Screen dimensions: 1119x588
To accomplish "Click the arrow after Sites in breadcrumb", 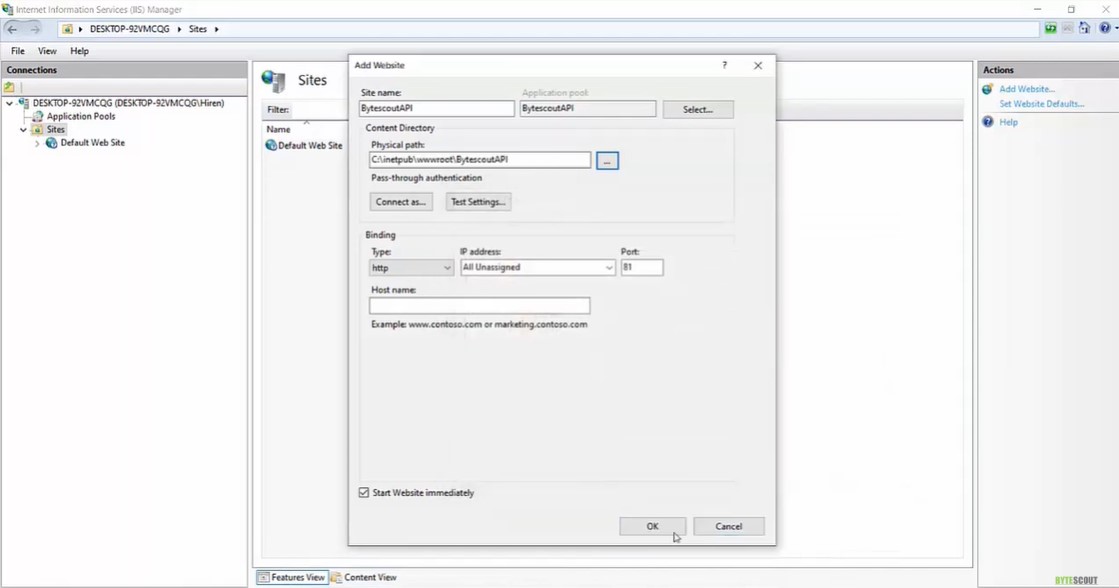I will tap(216, 29).
